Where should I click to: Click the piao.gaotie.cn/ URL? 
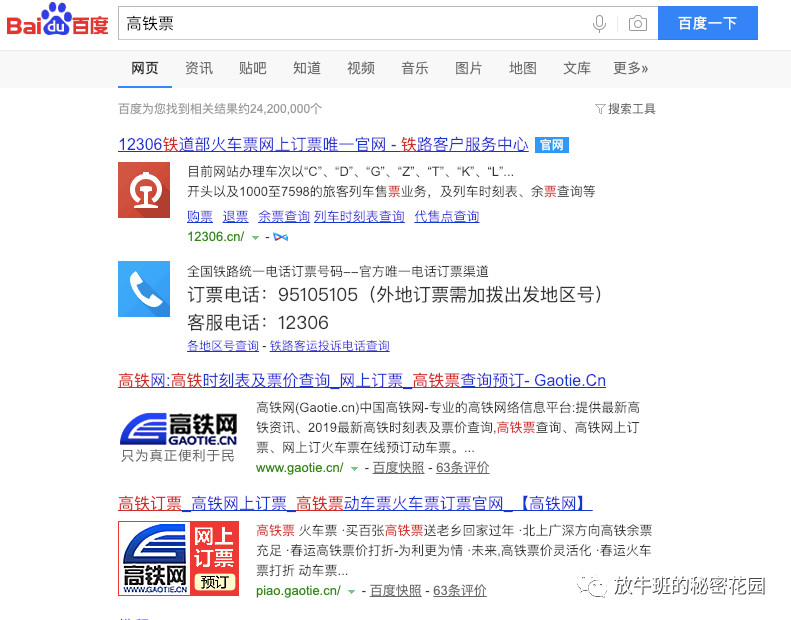(298, 590)
